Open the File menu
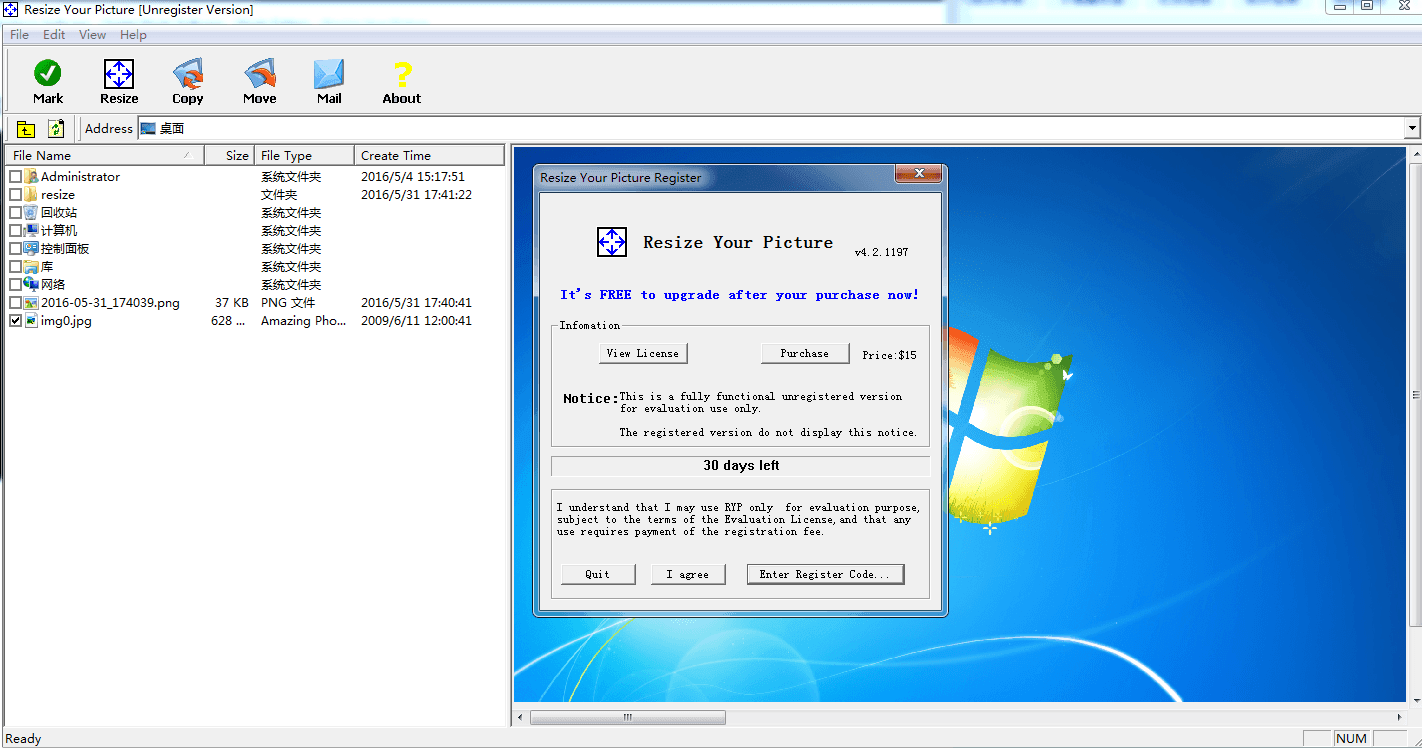Screen dimensions: 1422x748 point(19,35)
